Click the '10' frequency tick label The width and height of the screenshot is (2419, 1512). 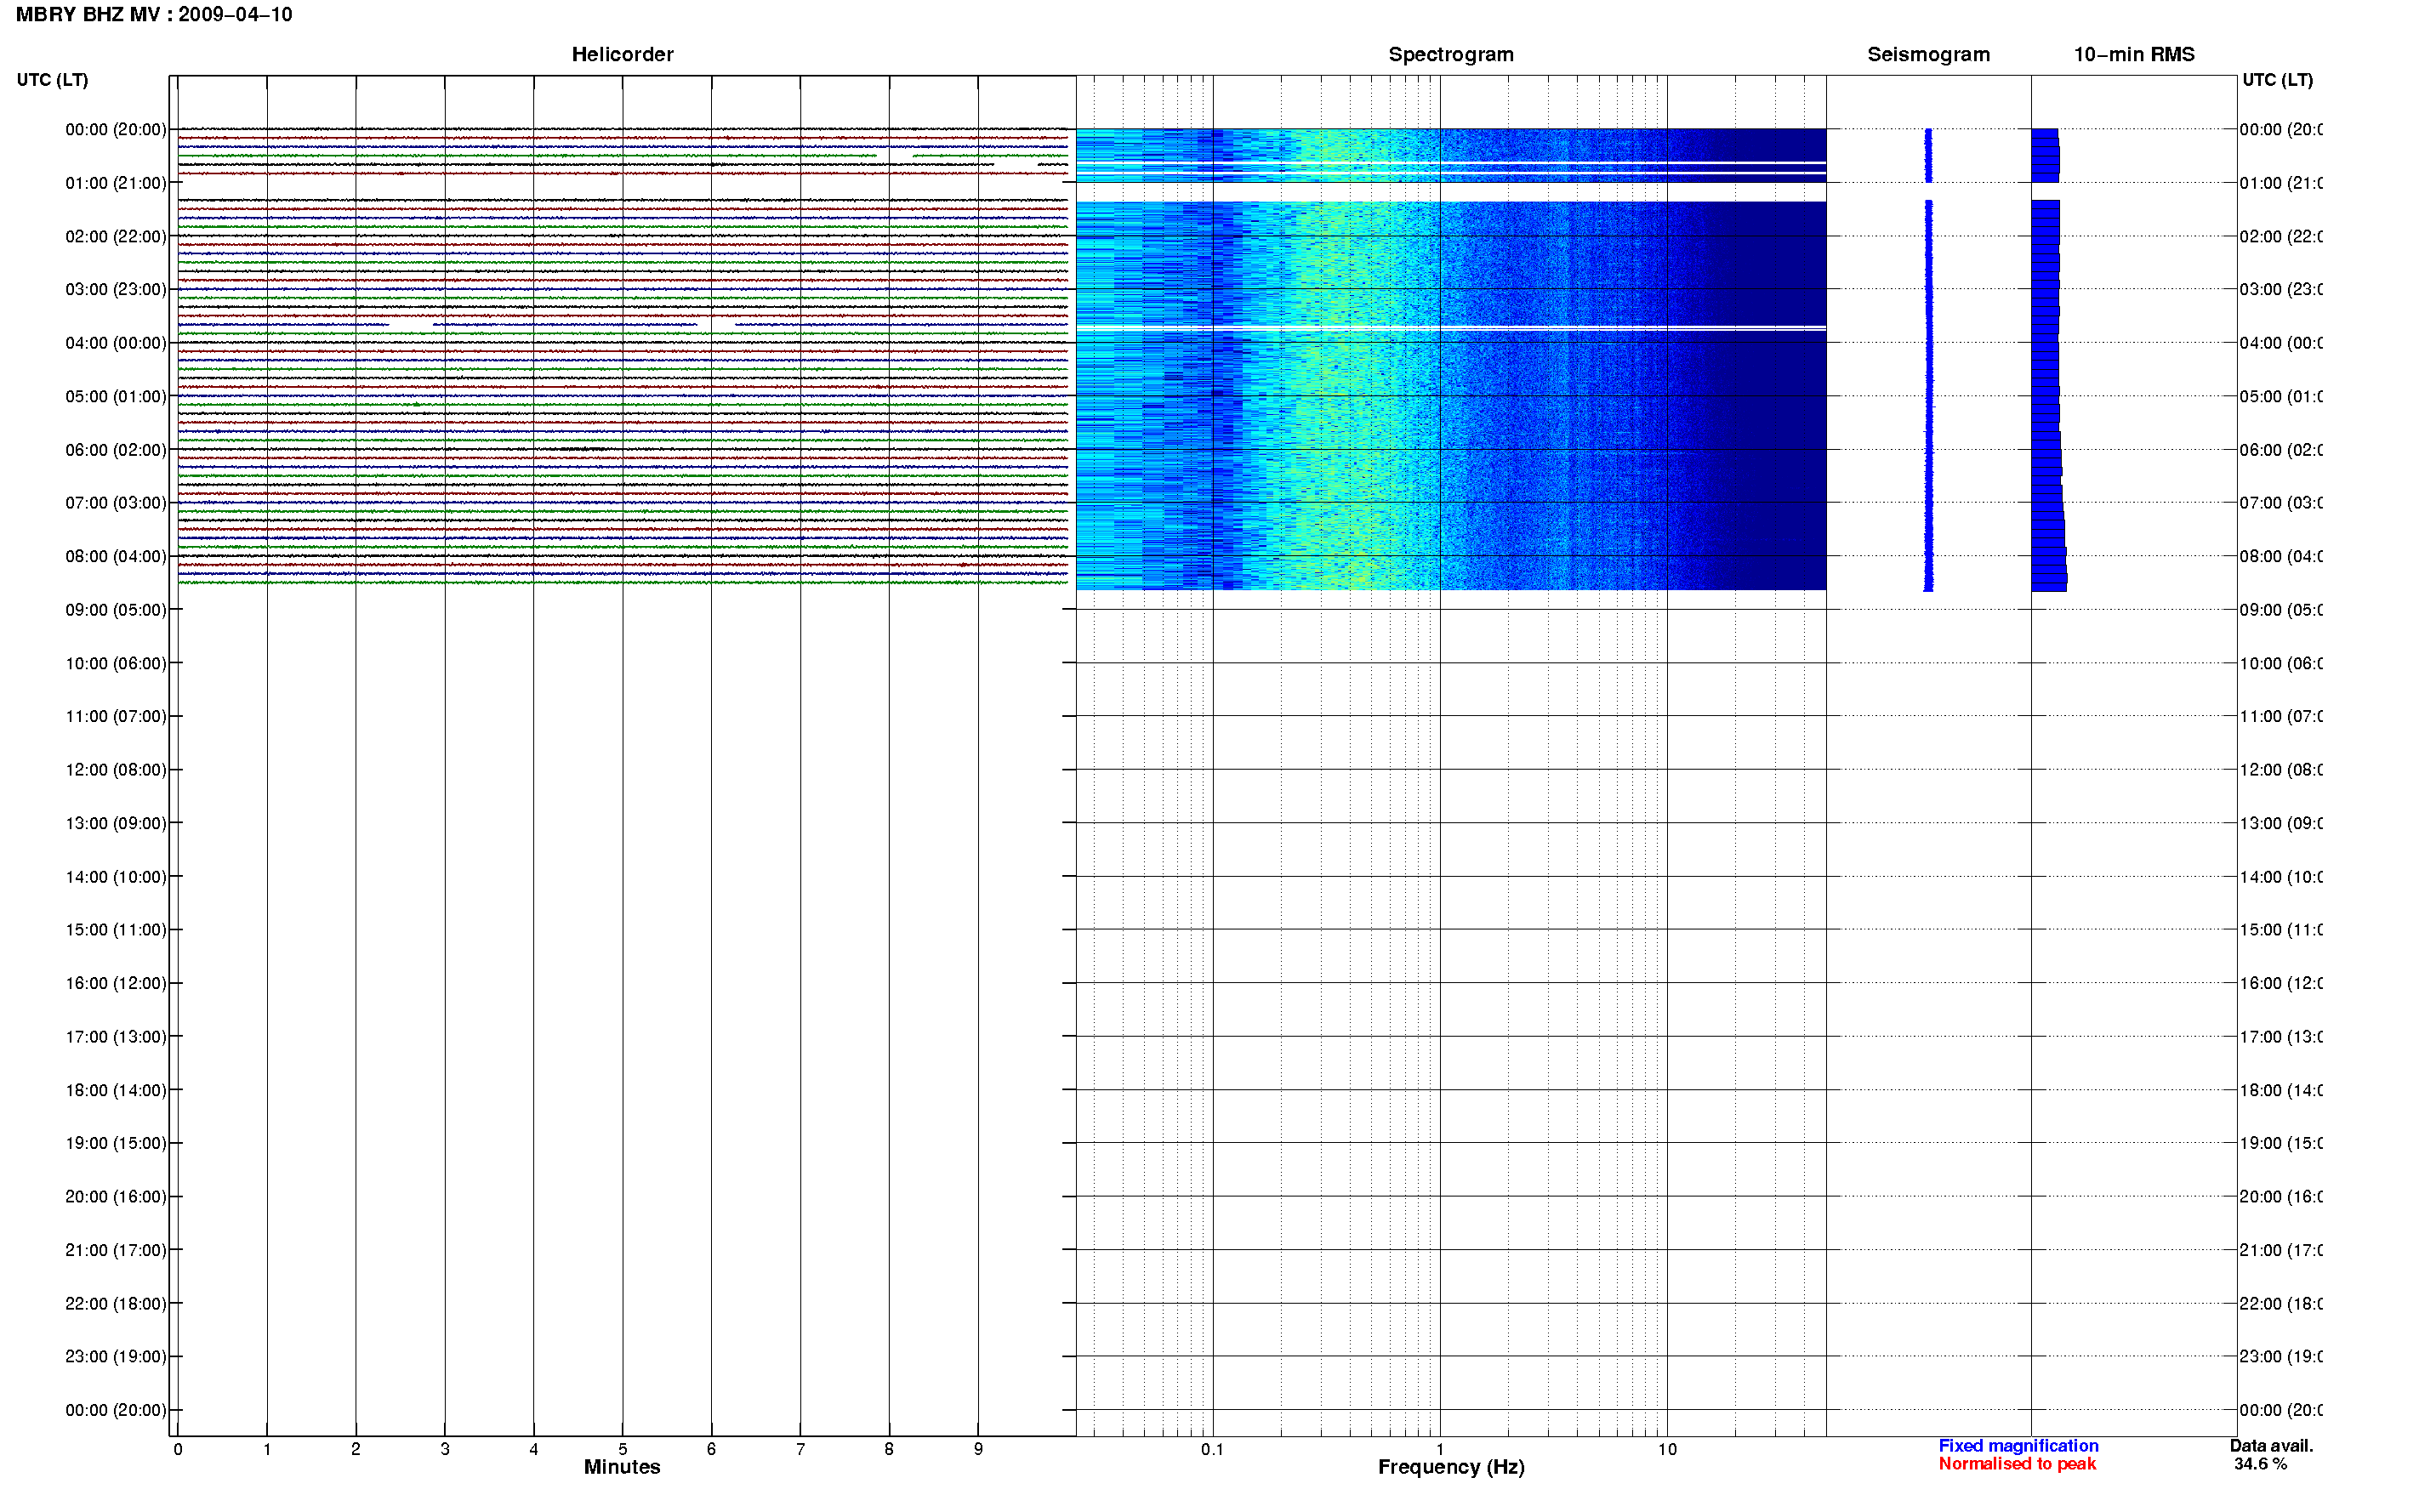coord(1667,1449)
